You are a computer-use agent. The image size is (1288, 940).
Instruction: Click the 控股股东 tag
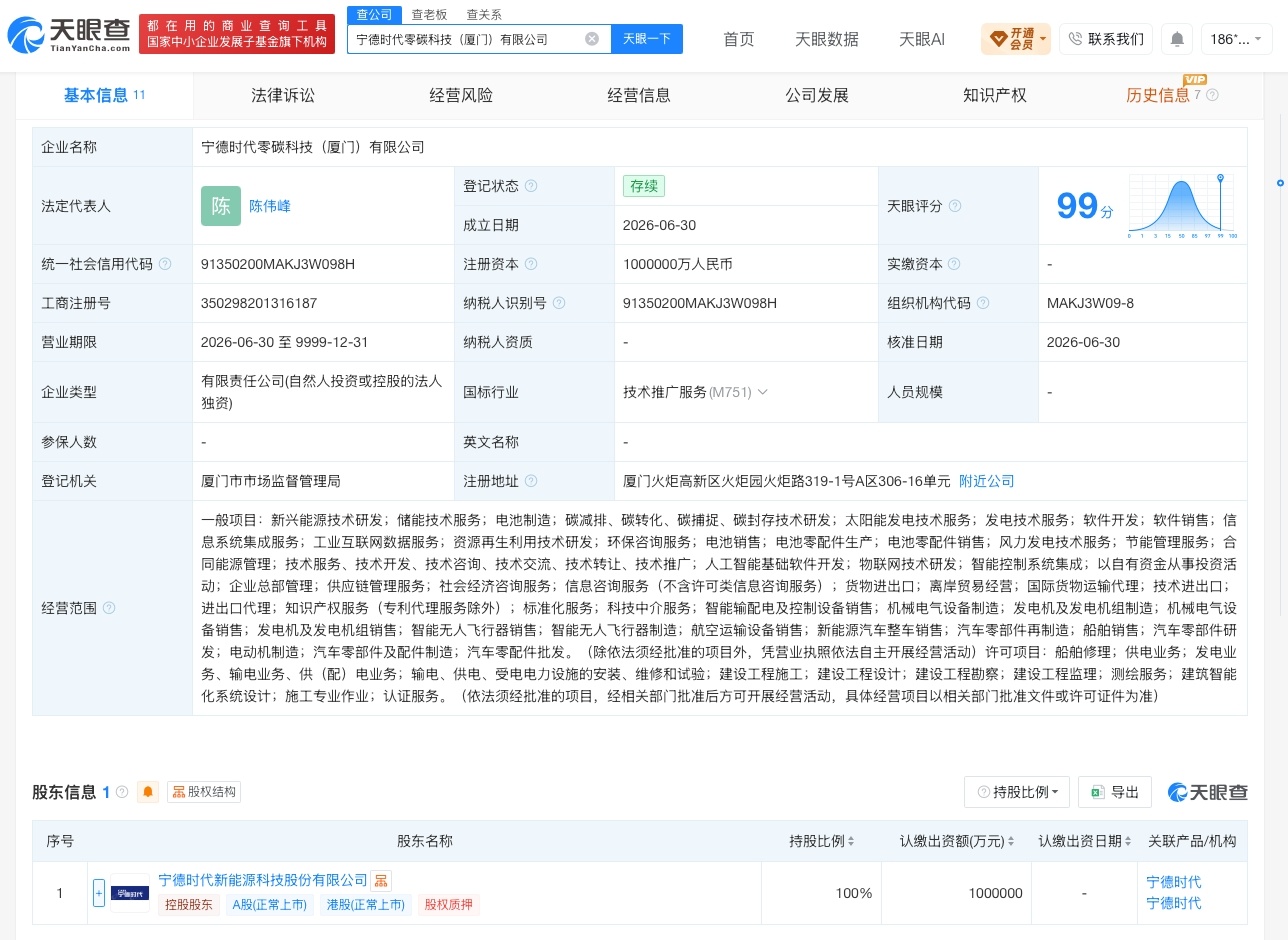coord(189,905)
